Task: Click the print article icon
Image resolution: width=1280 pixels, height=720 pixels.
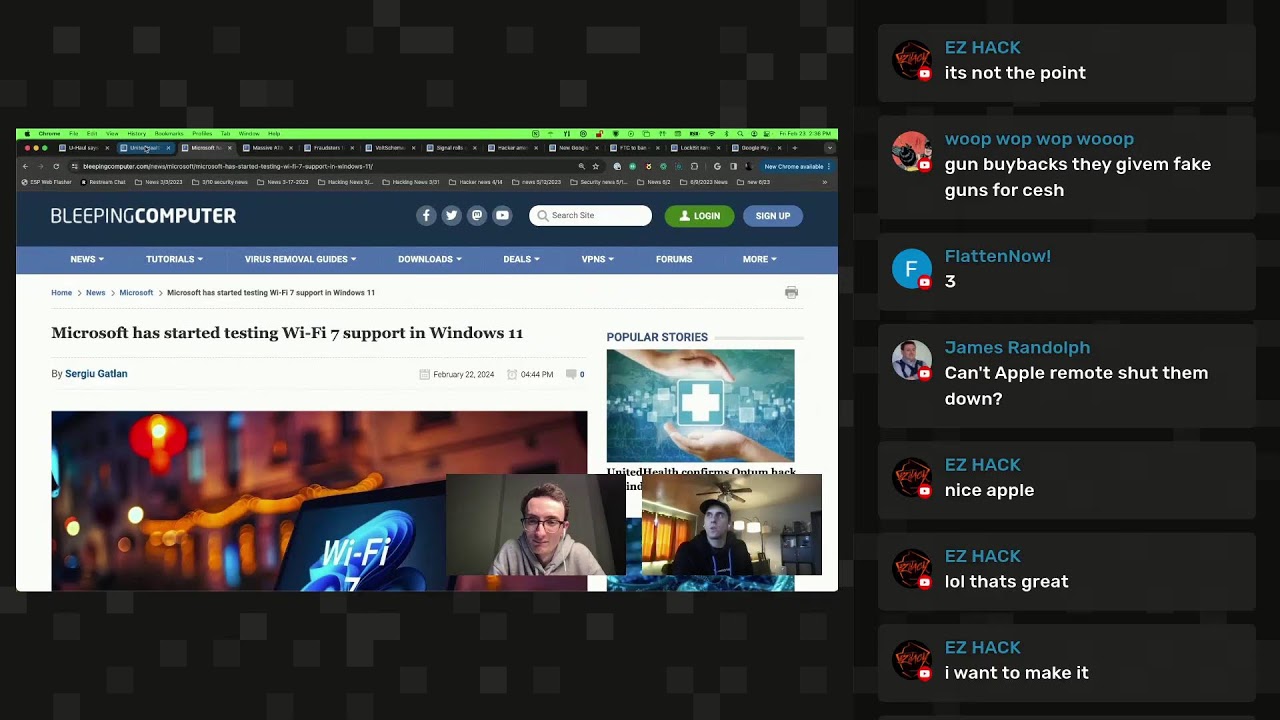Action: 791,292
